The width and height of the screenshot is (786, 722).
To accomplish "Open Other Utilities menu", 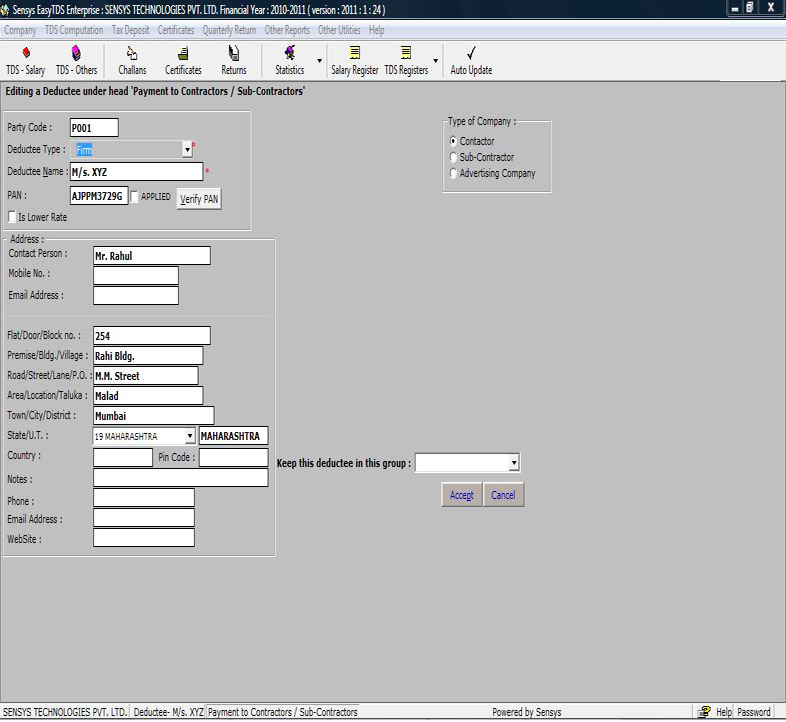I will pyautogui.click(x=339, y=30).
